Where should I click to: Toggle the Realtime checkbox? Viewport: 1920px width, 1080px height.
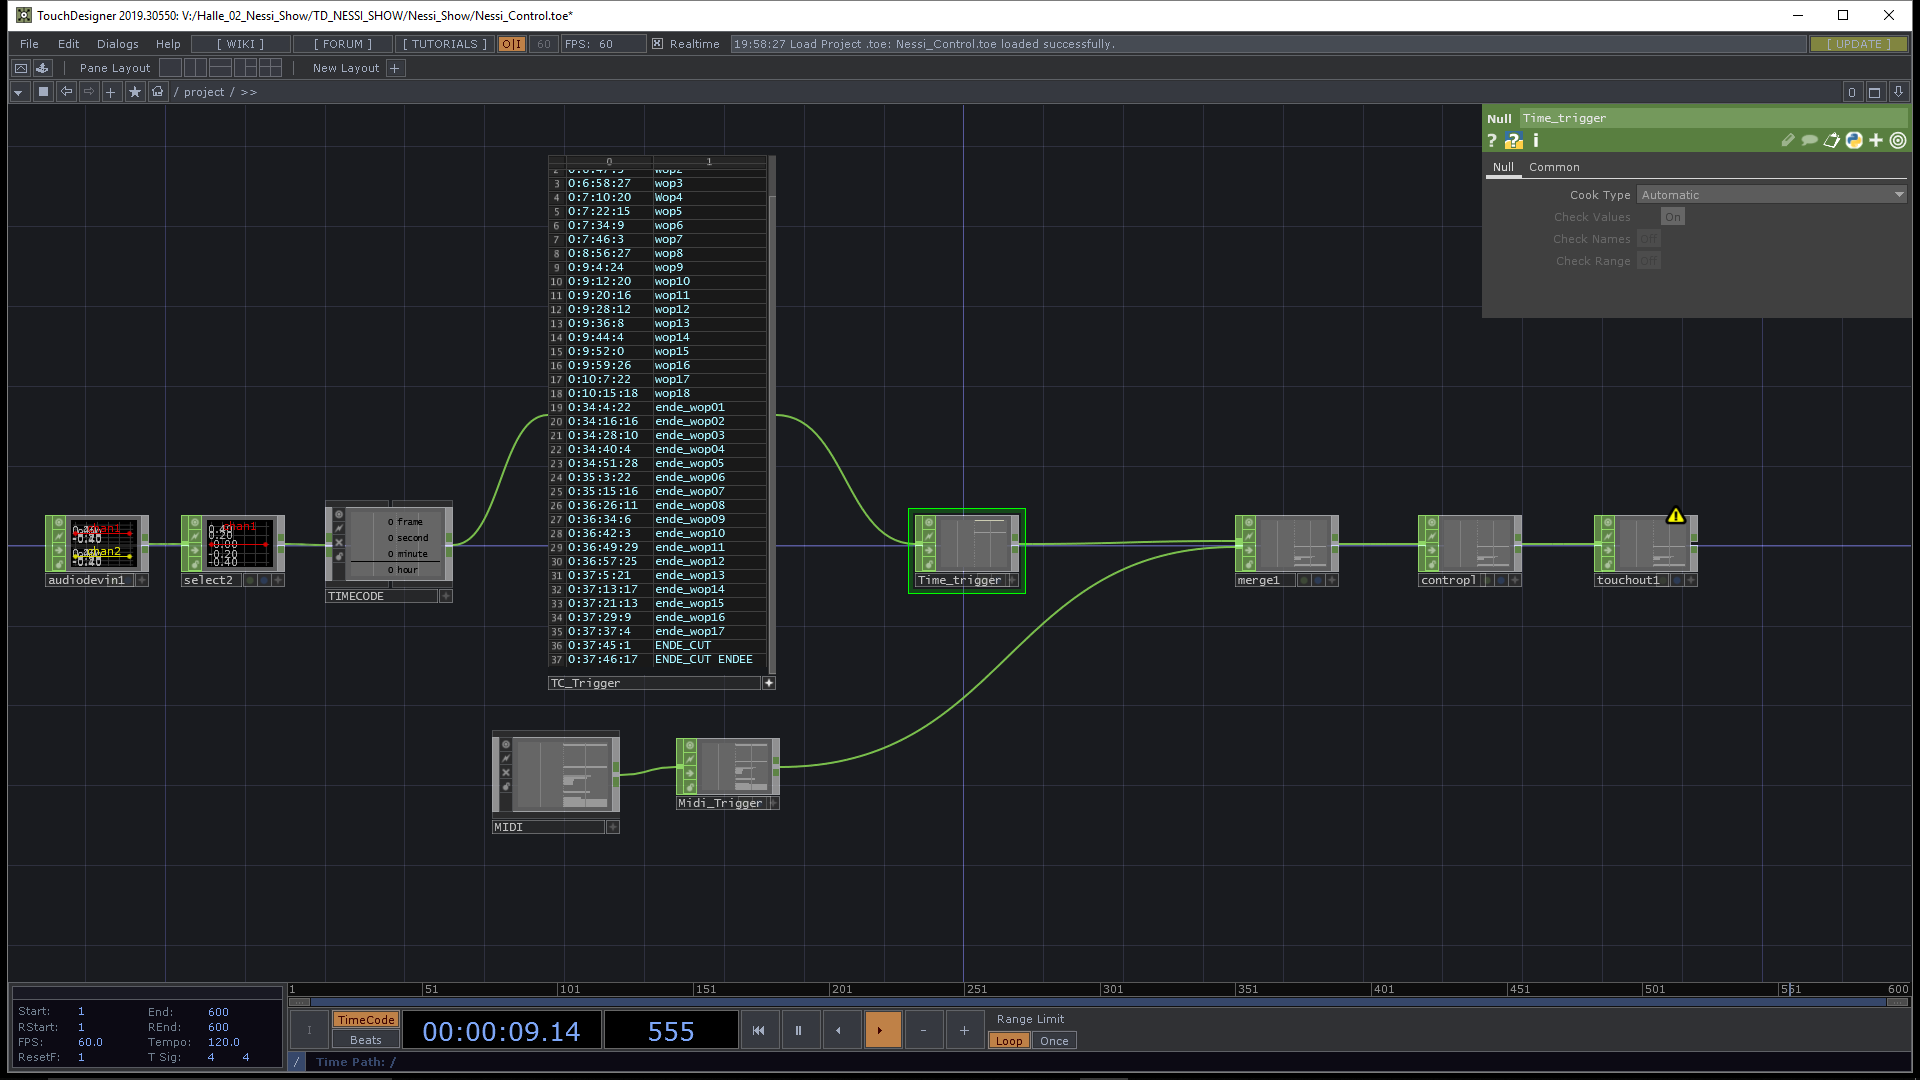(x=657, y=44)
